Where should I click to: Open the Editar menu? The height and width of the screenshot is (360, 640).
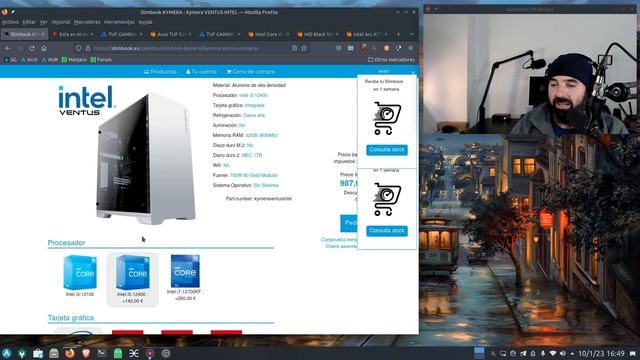pyautogui.click(x=29, y=22)
